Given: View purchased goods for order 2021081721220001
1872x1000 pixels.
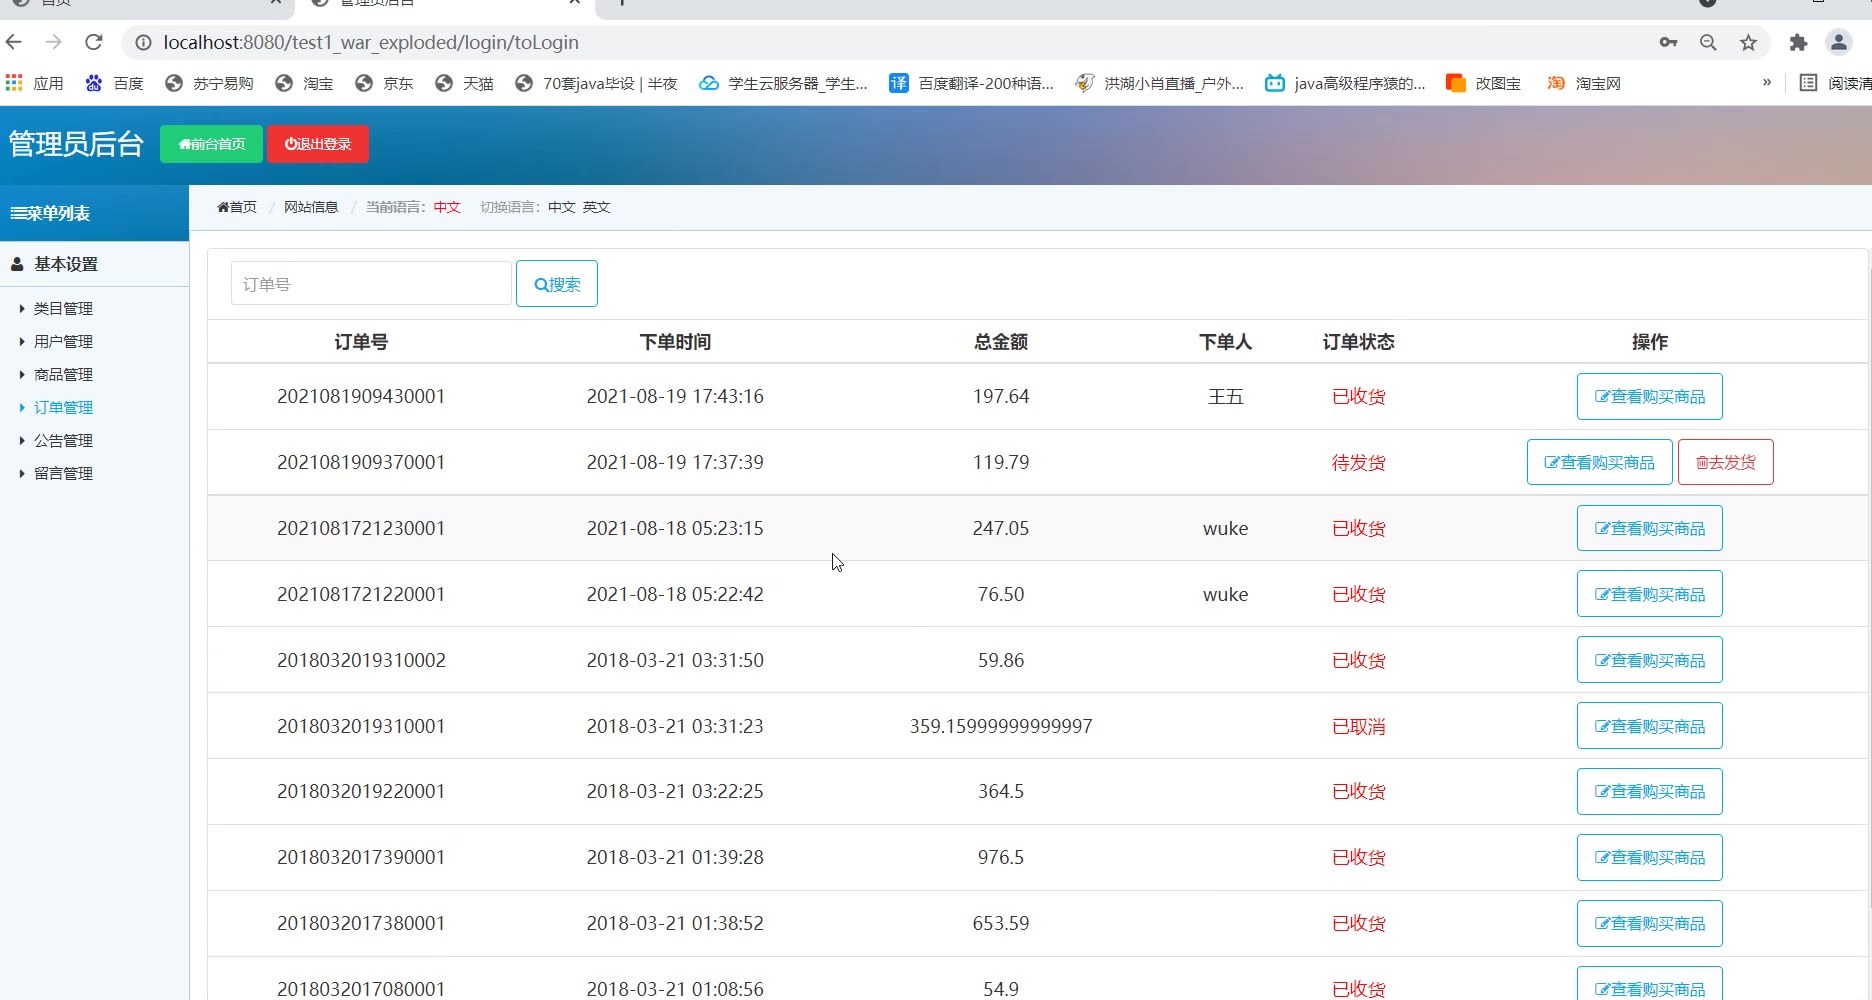Looking at the screenshot, I should coord(1649,594).
